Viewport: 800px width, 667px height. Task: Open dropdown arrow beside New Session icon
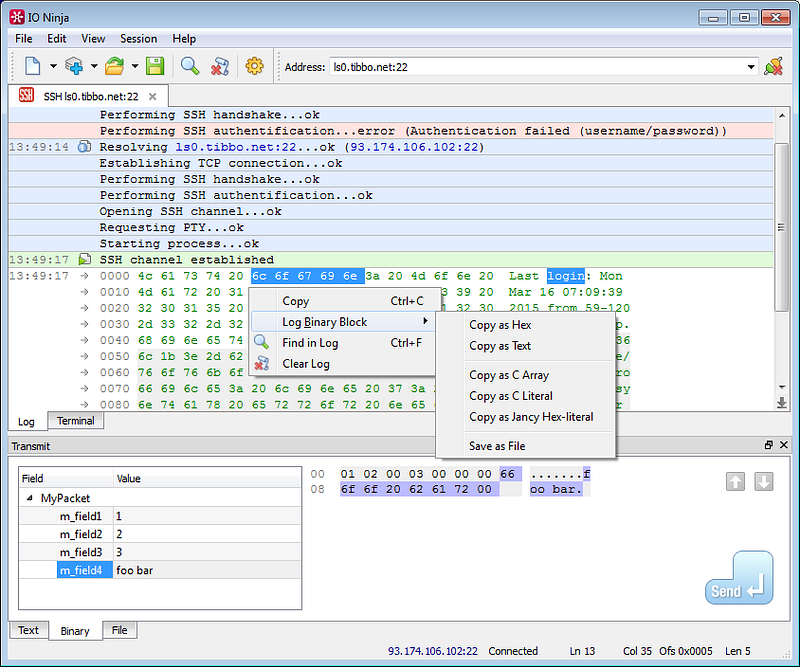coord(53,67)
